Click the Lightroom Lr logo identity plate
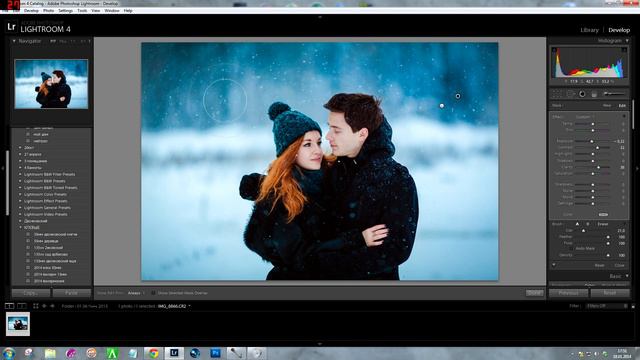640x360 pixels. (x=11, y=27)
